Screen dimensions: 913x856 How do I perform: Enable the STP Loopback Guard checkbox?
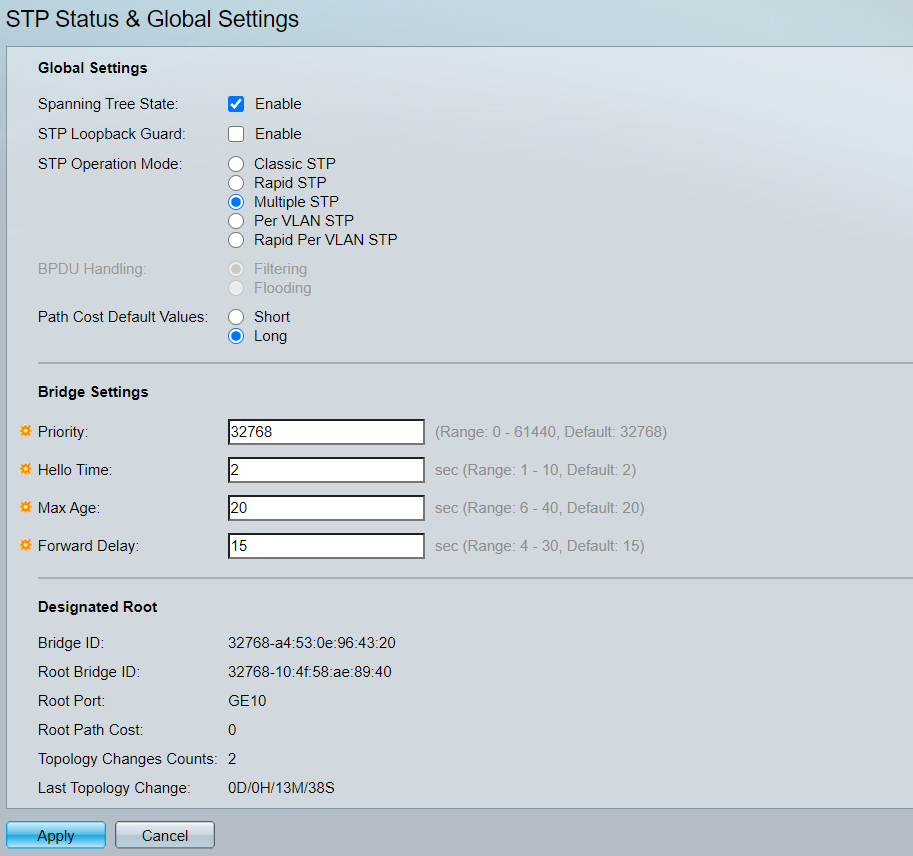[236, 134]
